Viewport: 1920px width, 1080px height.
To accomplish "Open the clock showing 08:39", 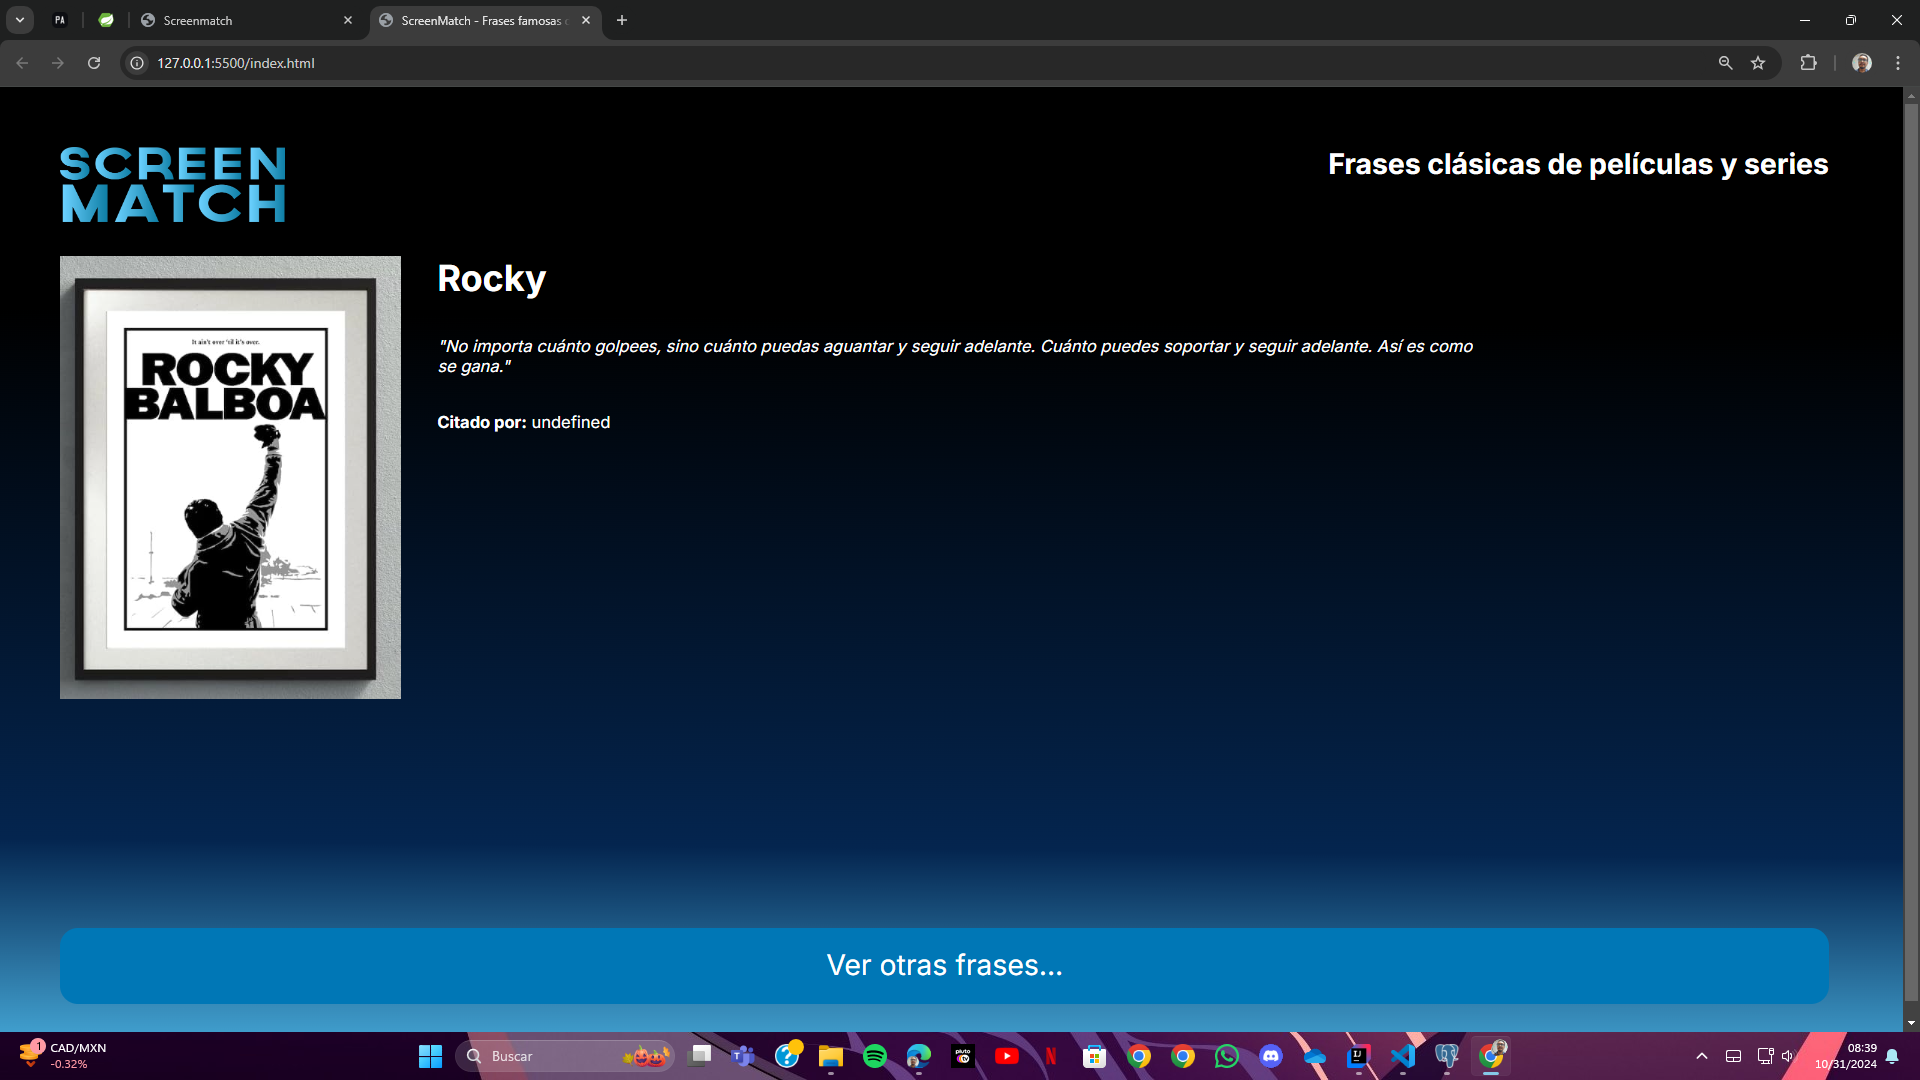I will tap(1846, 1056).
